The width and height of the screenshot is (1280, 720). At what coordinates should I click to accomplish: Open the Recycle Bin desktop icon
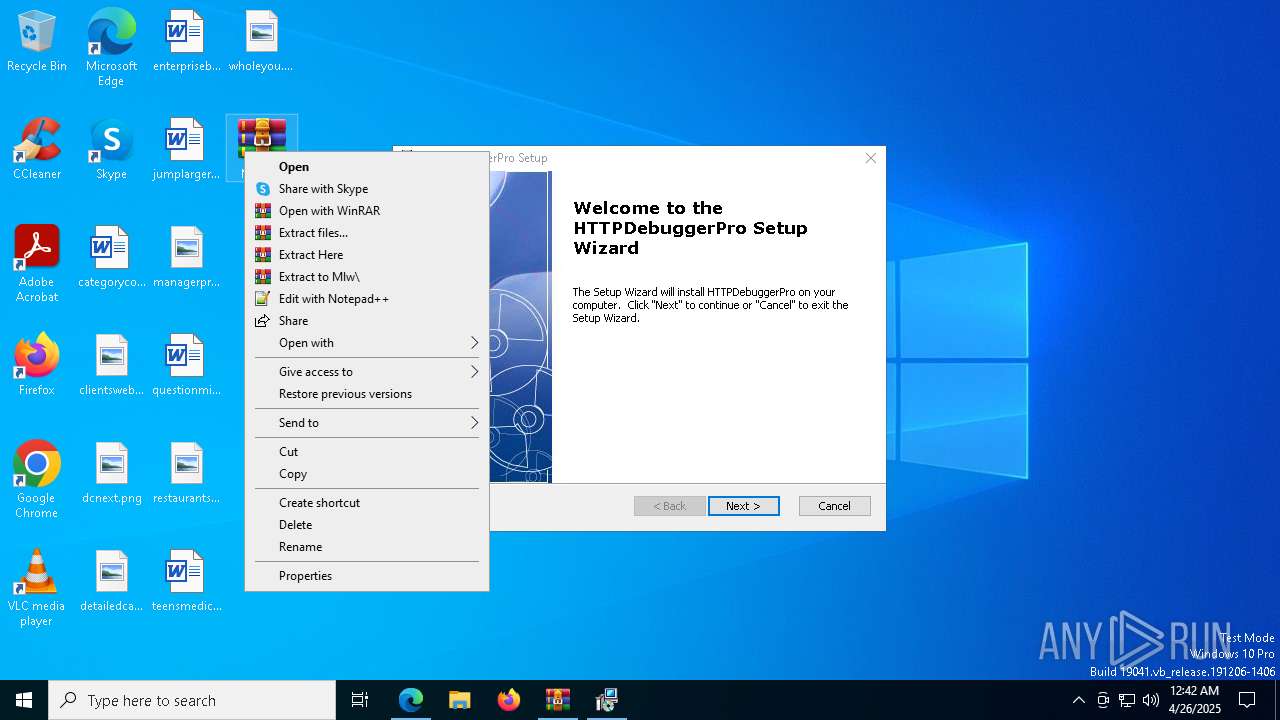click(x=37, y=42)
